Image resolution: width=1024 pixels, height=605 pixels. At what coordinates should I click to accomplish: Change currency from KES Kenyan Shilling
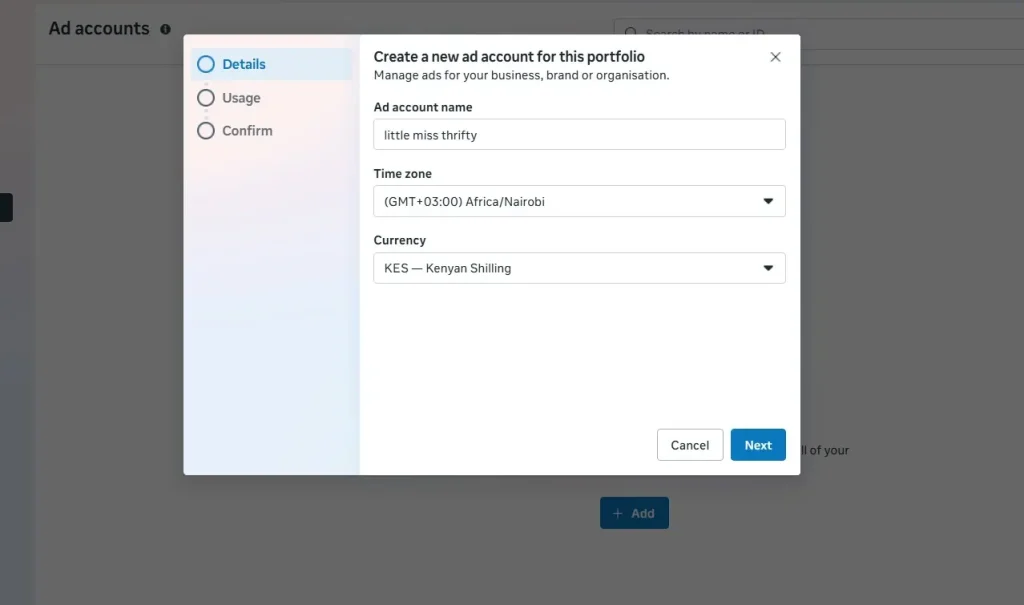pos(579,268)
